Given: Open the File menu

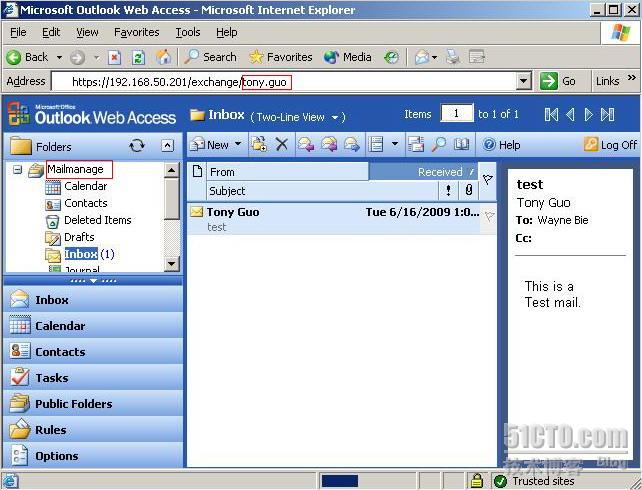Looking at the screenshot, I should coord(18,32).
